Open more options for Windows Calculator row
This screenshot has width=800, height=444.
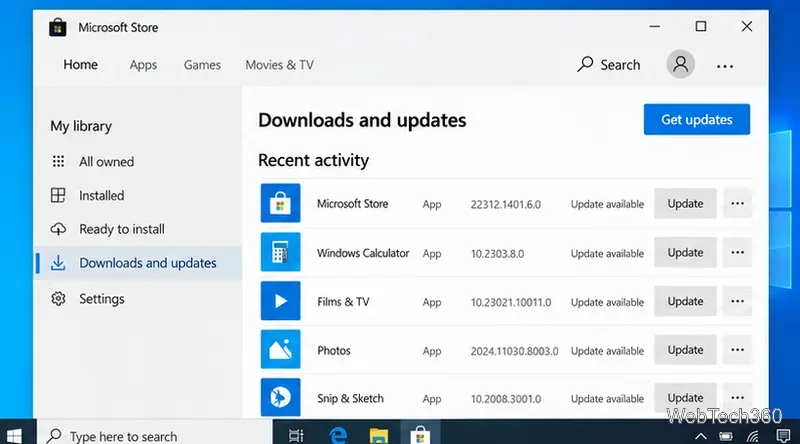[x=737, y=252]
